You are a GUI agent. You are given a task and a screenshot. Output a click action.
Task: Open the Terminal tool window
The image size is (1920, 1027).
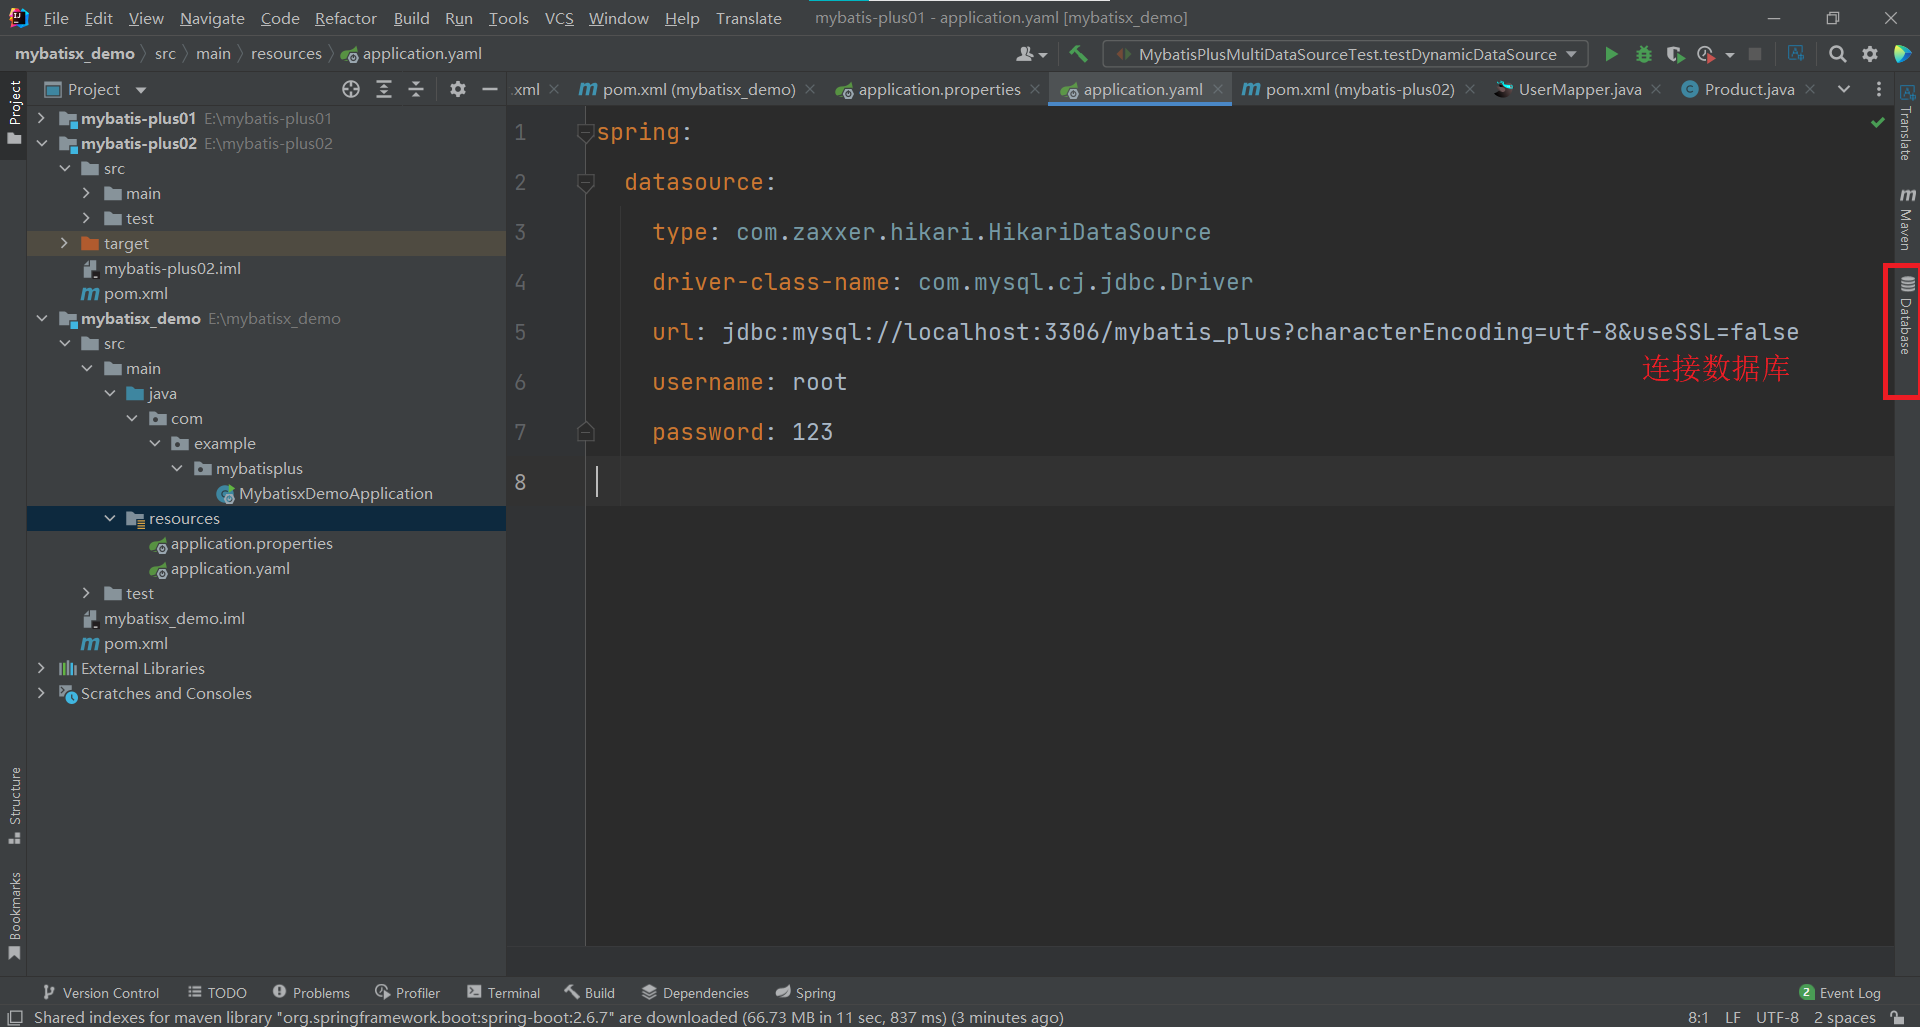coord(503,992)
